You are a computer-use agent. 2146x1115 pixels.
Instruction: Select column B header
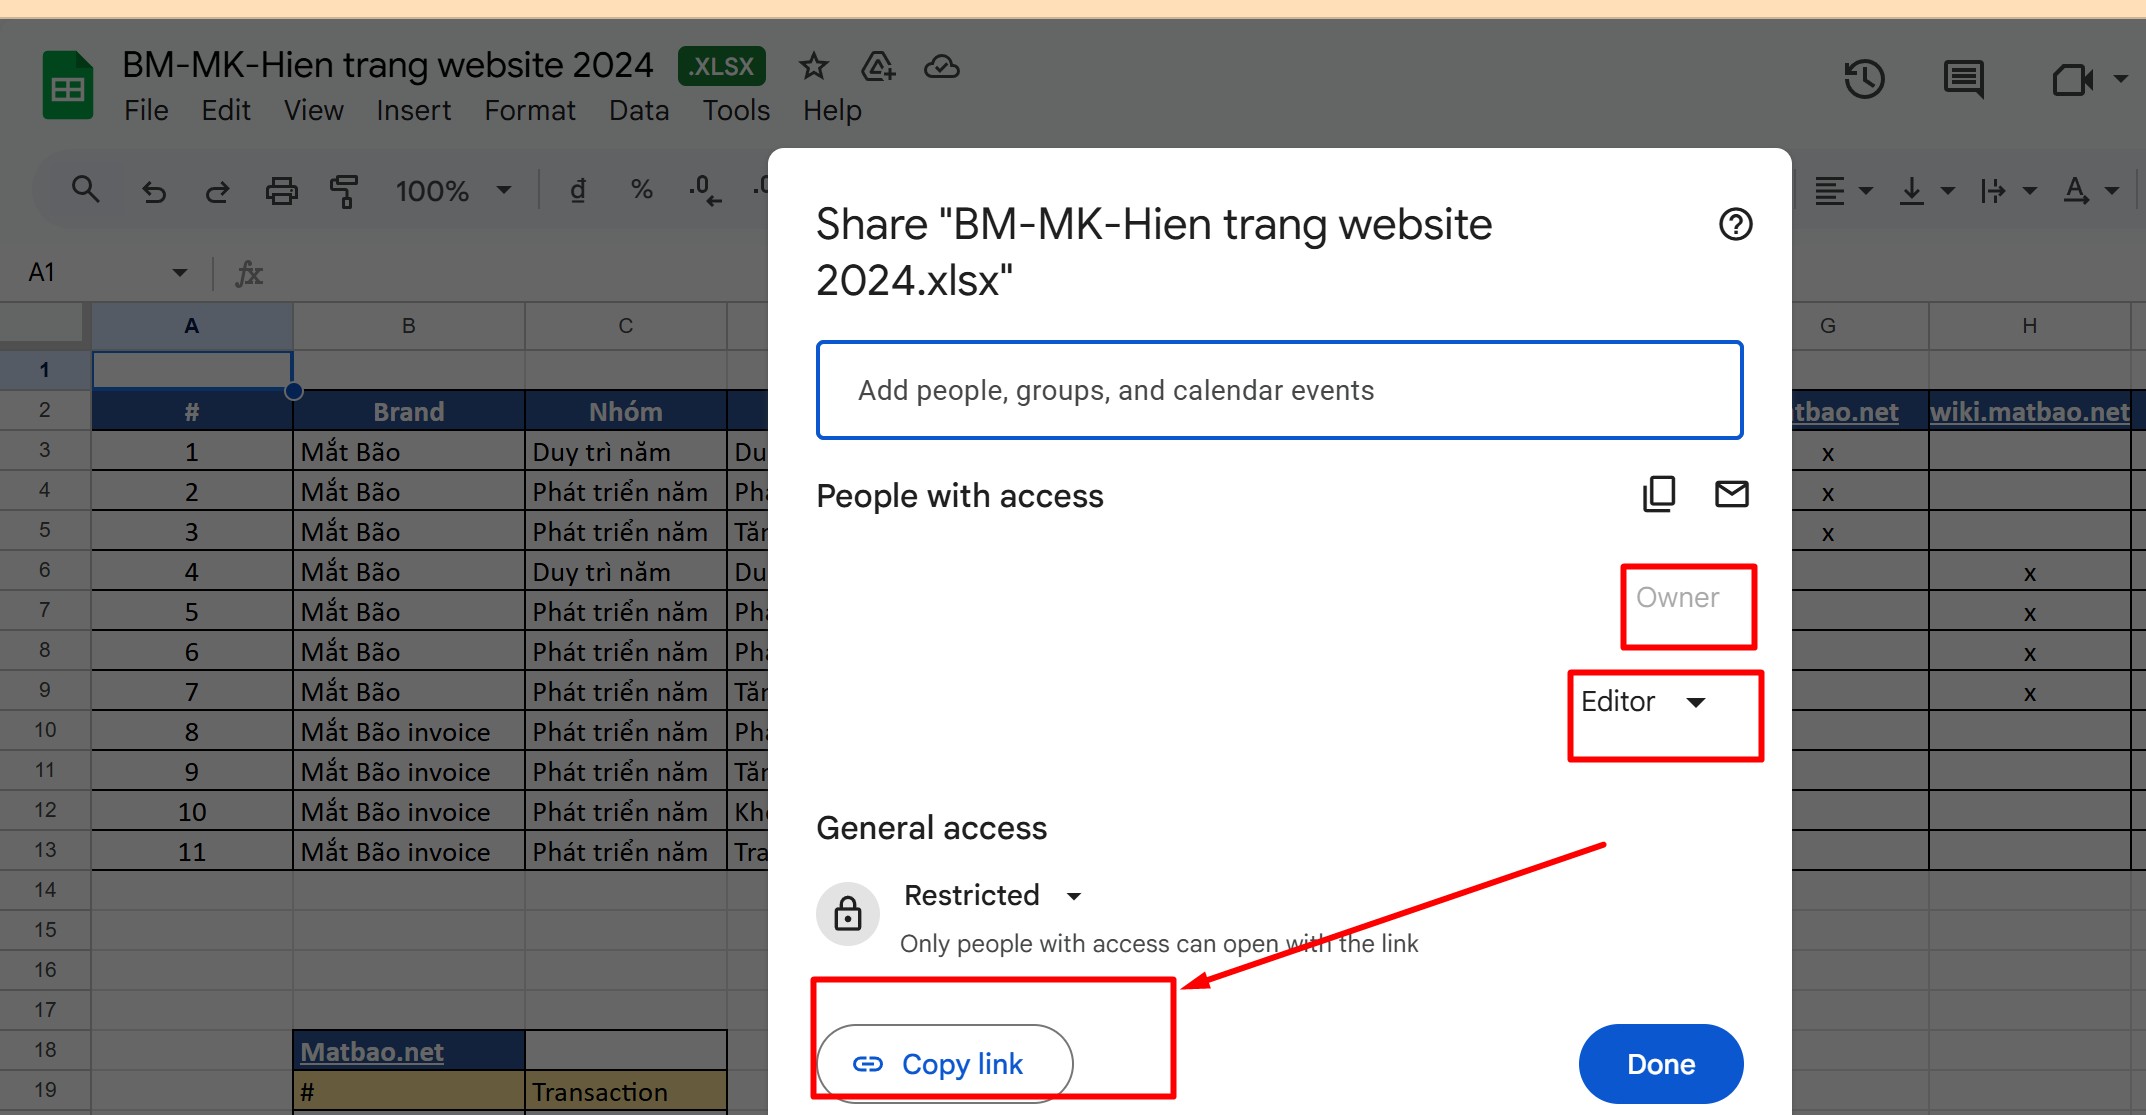coord(408,326)
